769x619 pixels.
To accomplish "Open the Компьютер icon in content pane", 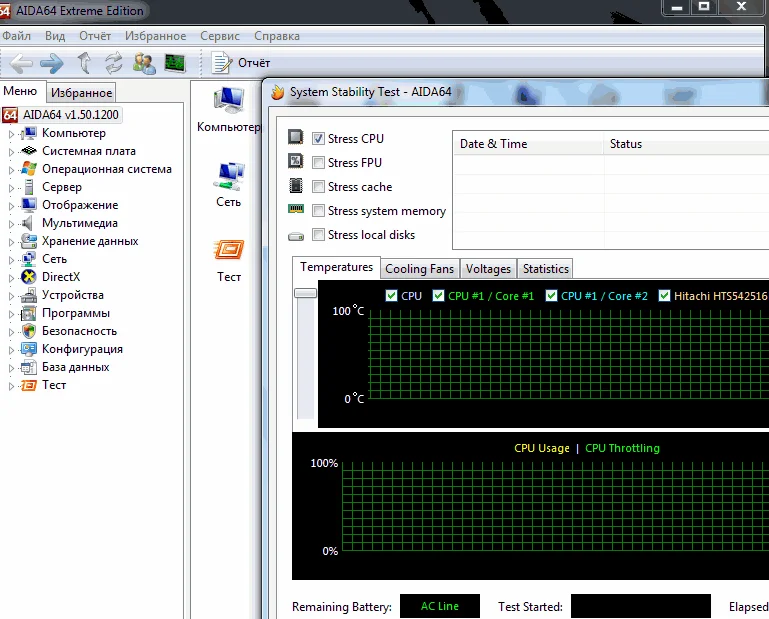I will 229,100.
